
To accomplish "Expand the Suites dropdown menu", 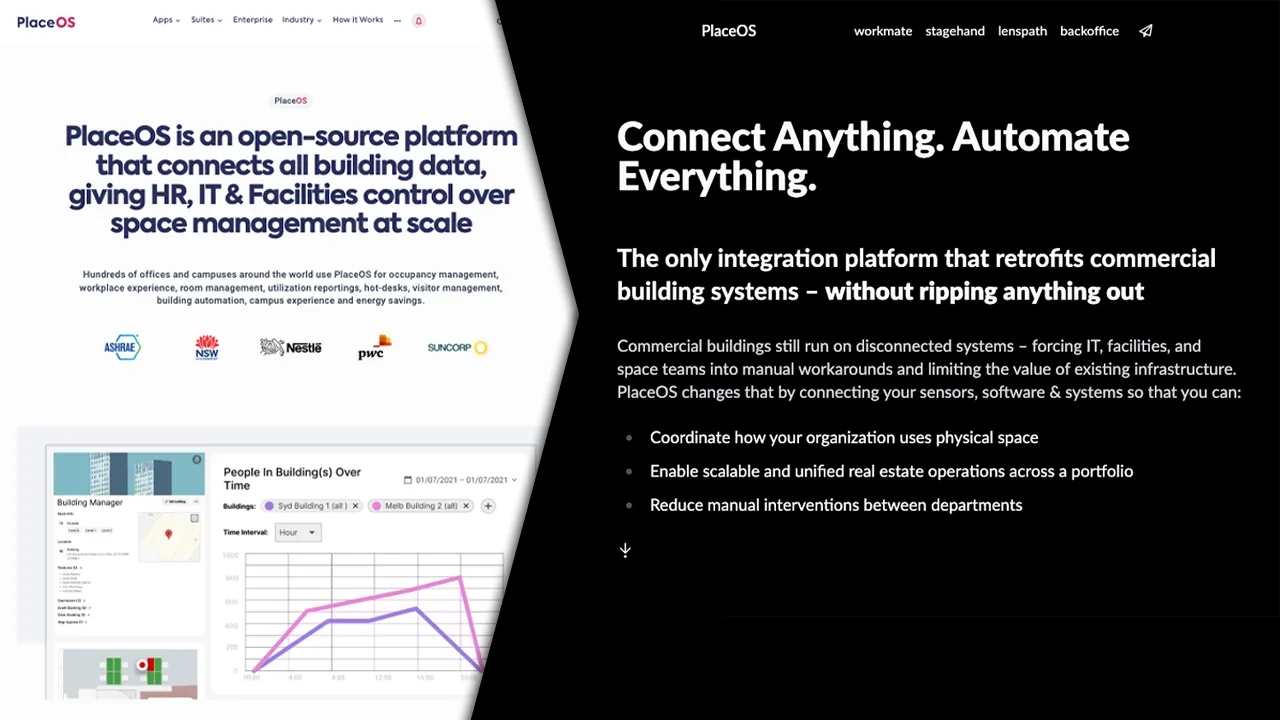I will (x=206, y=20).
